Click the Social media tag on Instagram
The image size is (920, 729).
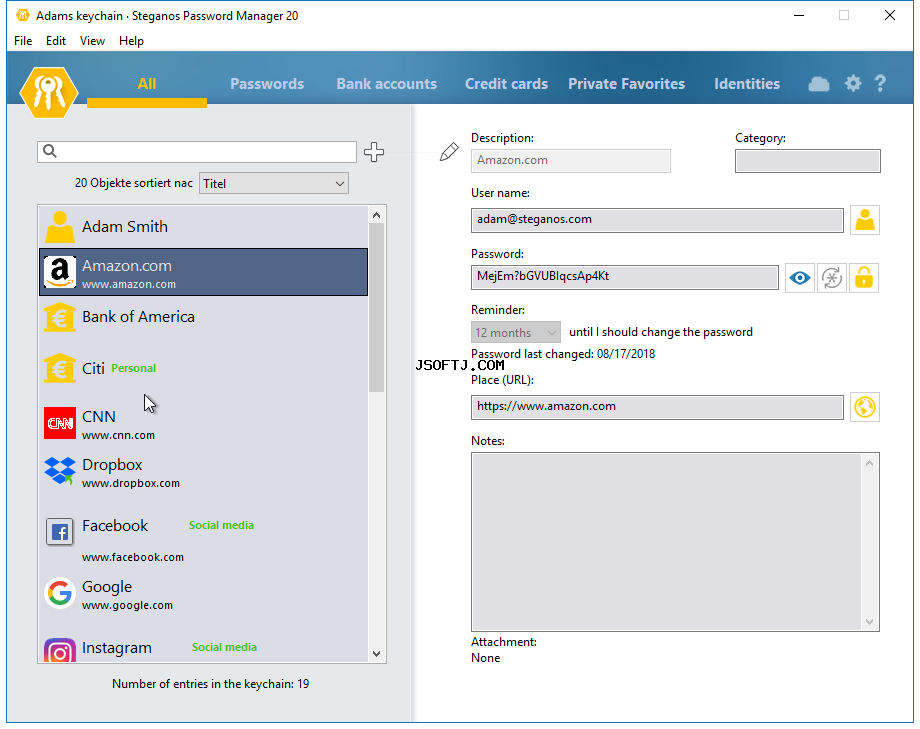click(x=224, y=647)
